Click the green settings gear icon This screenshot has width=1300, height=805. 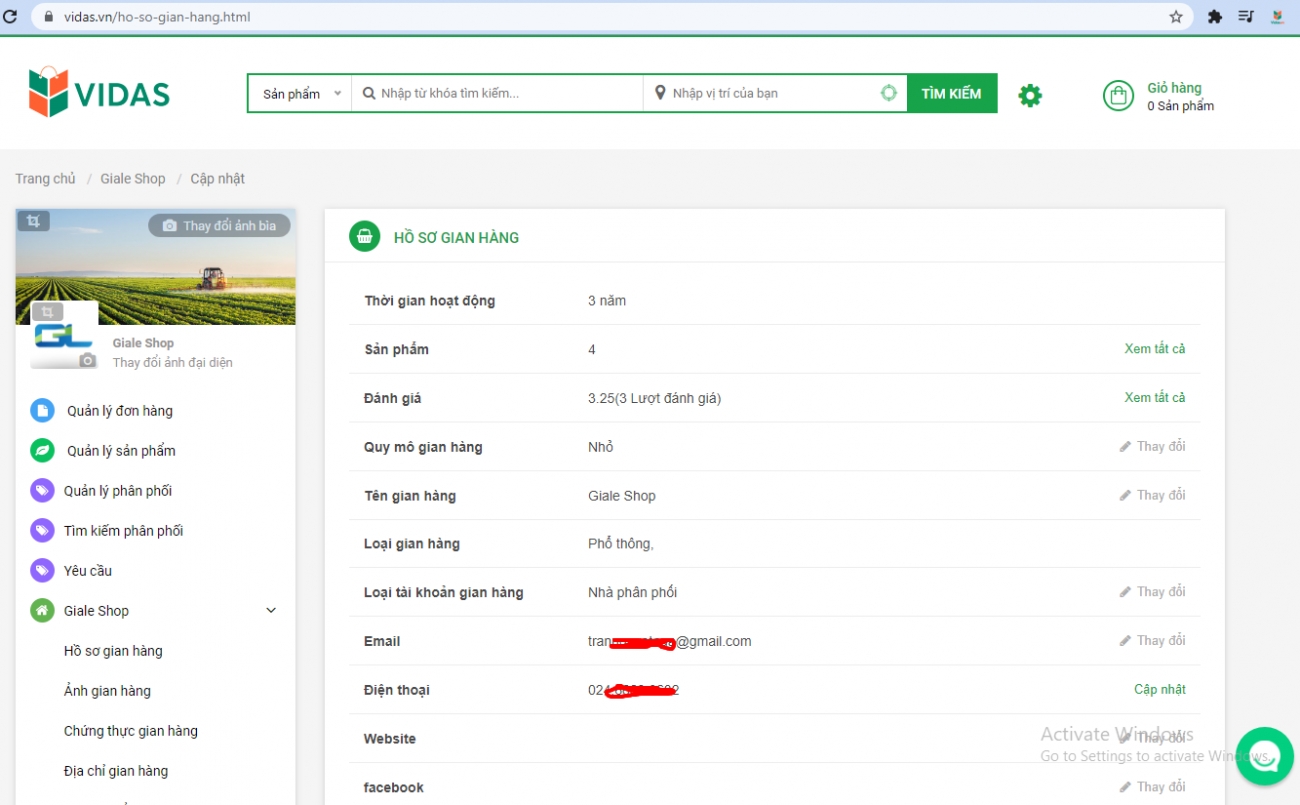[x=1030, y=95]
